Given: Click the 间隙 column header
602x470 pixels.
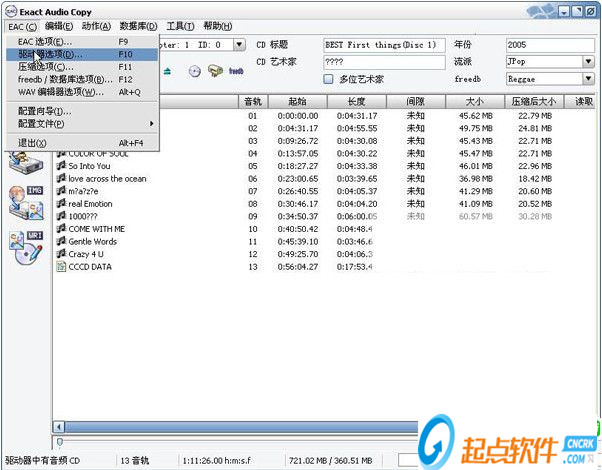Looking at the screenshot, I should (416, 102).
